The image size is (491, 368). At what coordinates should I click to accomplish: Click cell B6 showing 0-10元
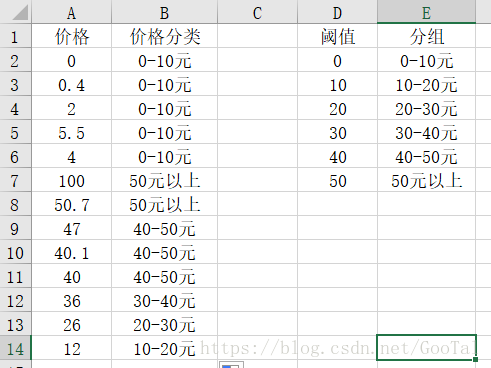[x=164, y=156]
